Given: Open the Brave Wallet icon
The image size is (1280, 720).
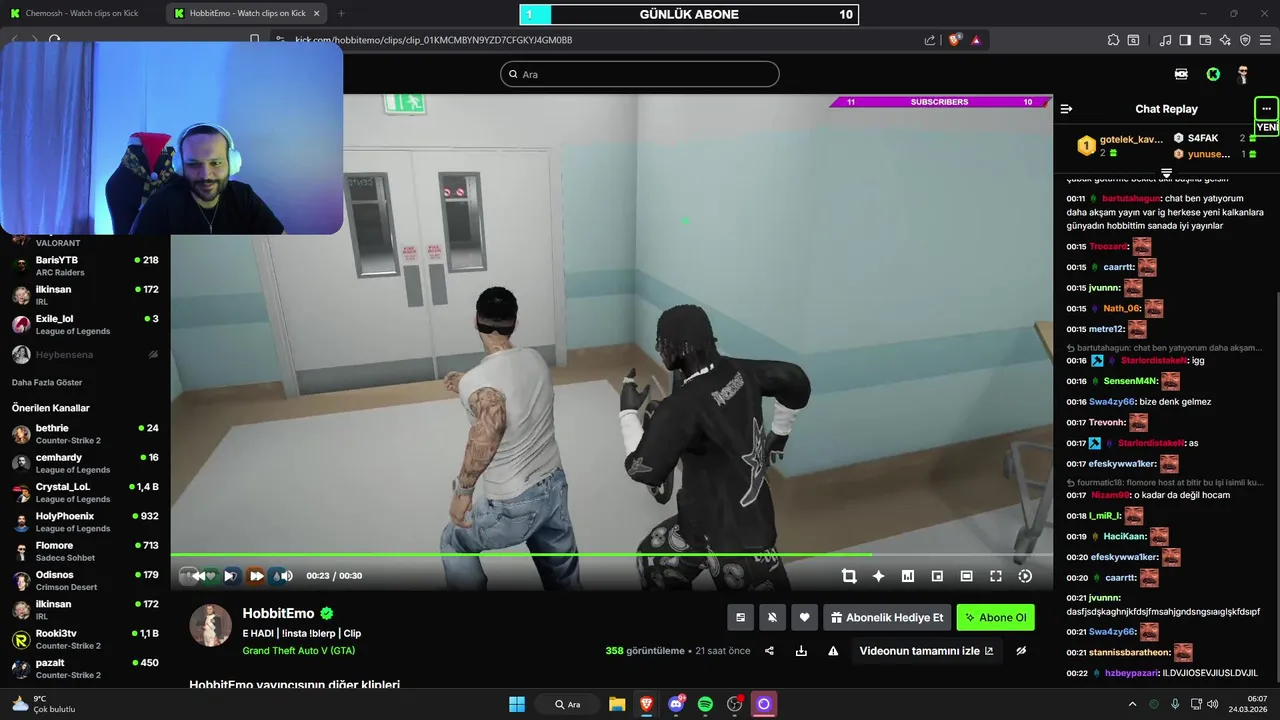Looking at the screenshot, I should point(1205,40).
